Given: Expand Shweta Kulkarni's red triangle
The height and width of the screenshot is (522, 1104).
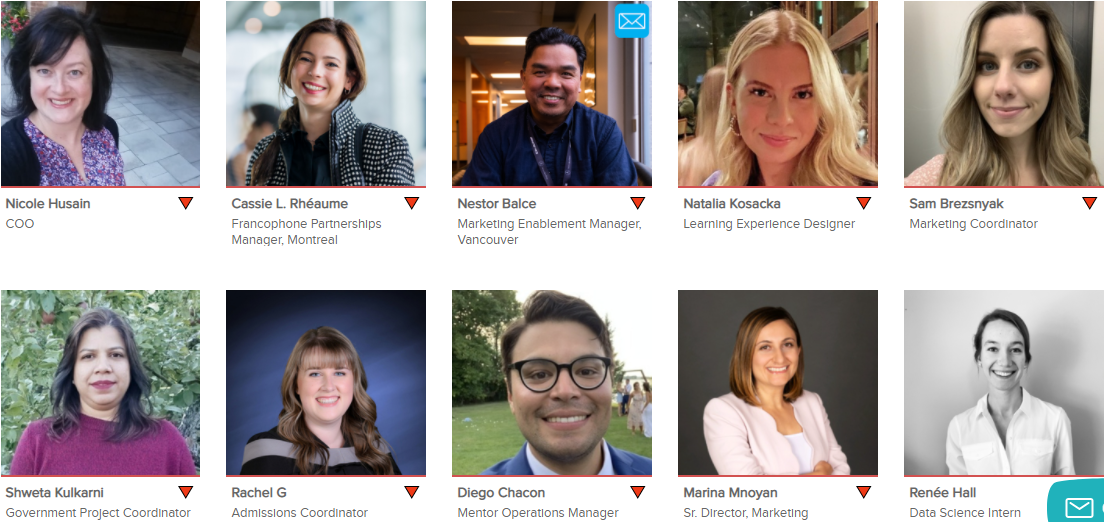Looking at the screenshot, I should pos(186,492).
